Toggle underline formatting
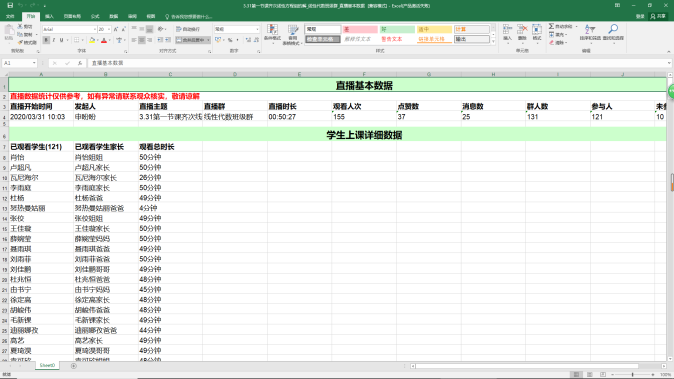The image size is (674, 379). (61, 40)
